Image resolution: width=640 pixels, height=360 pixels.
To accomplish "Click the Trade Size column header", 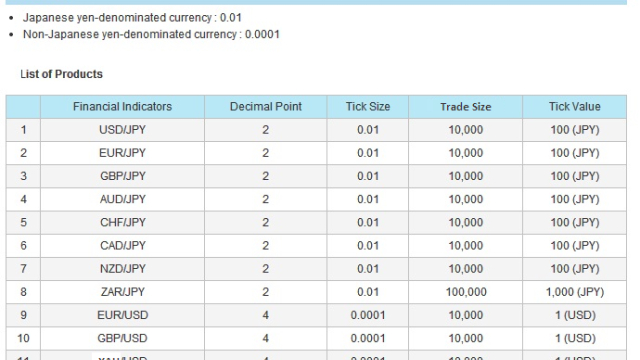I will (466, 107).
